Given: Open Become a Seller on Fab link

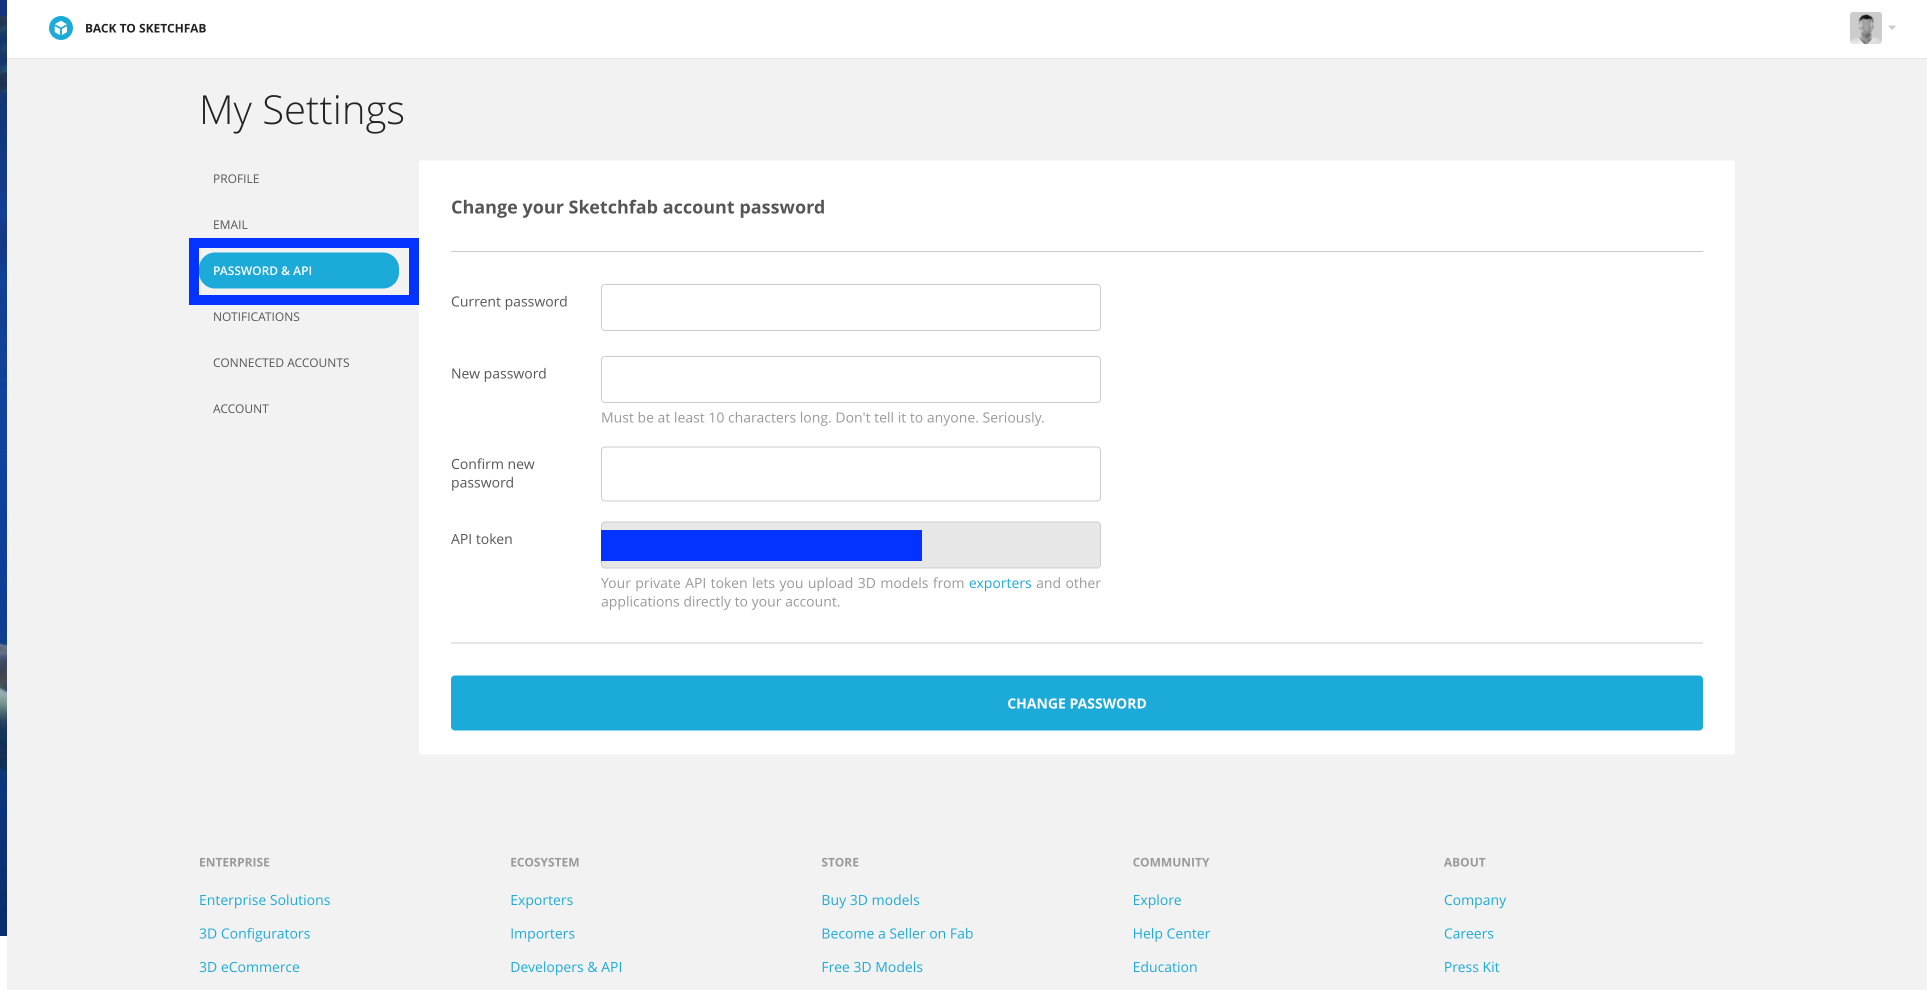Looking at the screenshot, I should (897, 934).
